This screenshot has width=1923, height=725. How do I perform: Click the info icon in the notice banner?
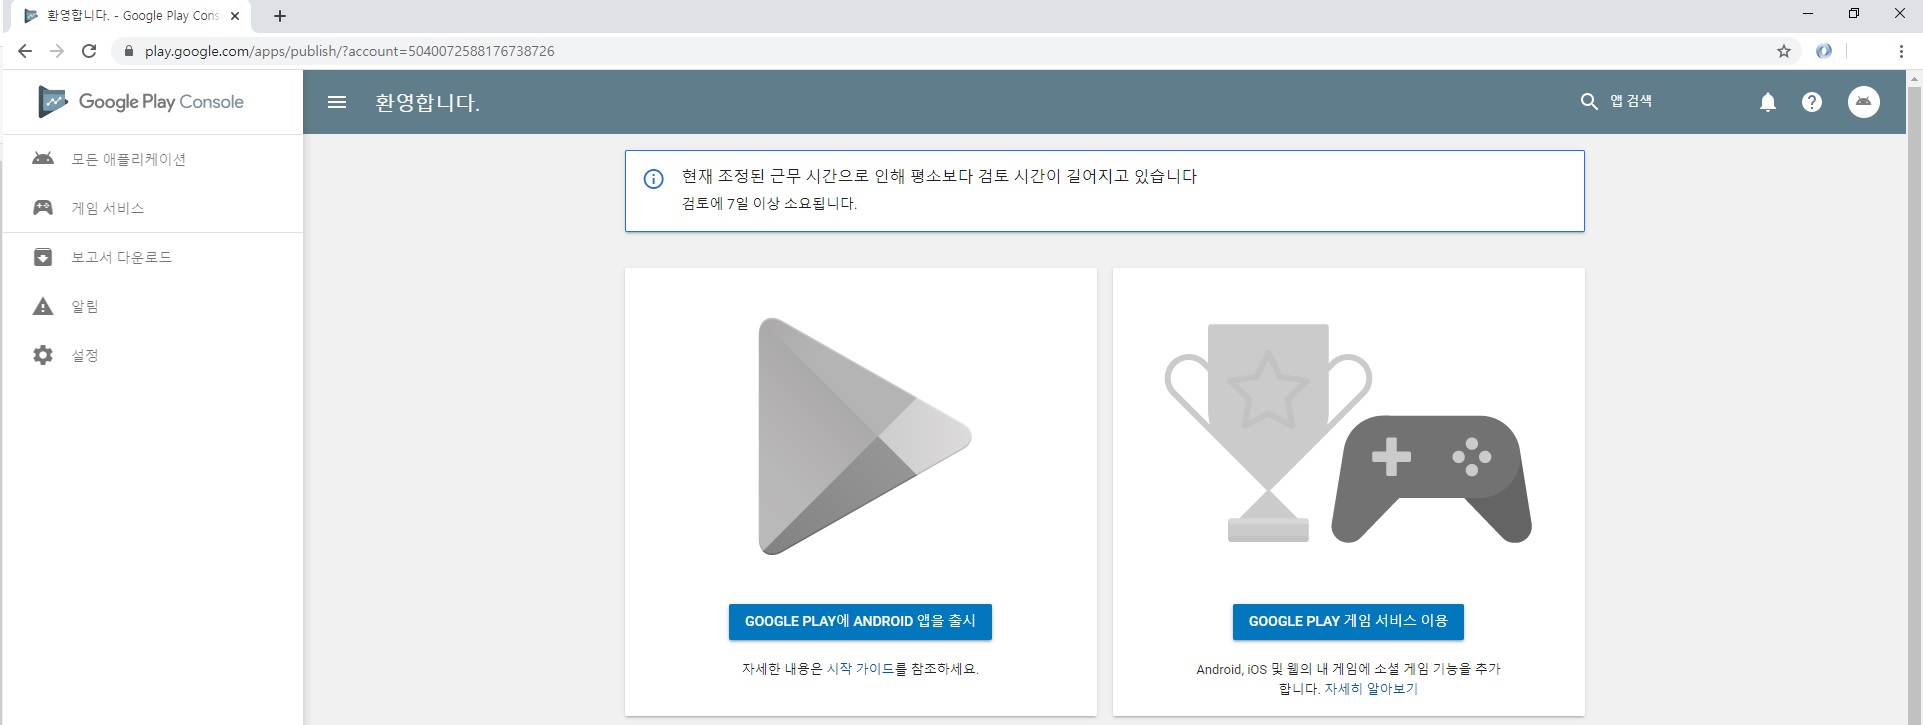(x=653, y=179)
